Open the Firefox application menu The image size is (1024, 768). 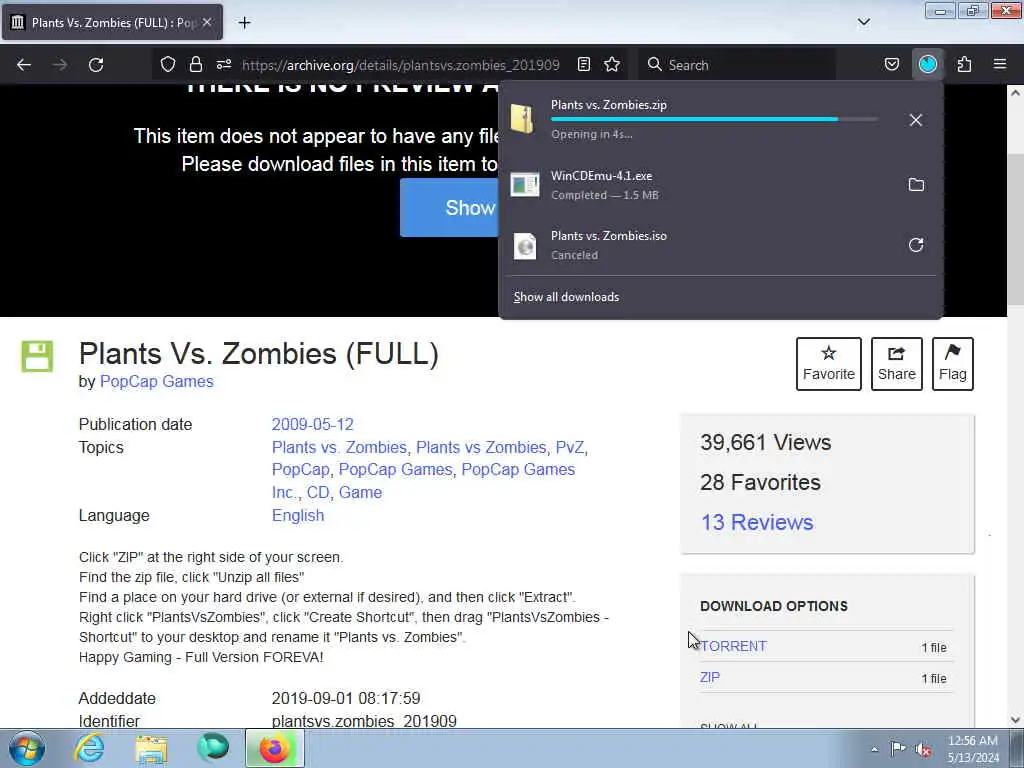tap(1000, 64)
